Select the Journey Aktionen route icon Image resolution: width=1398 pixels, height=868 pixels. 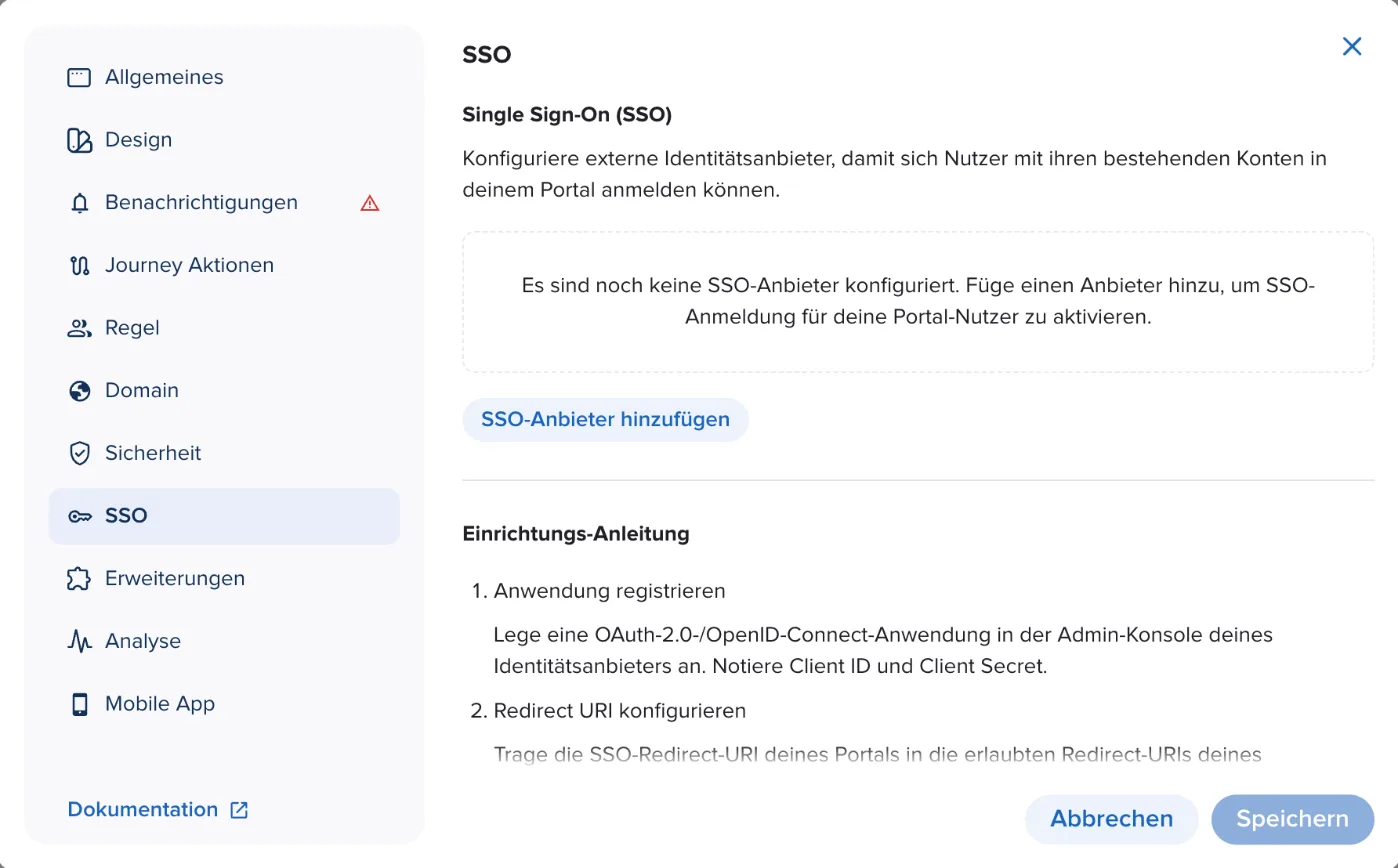point(79,265)
